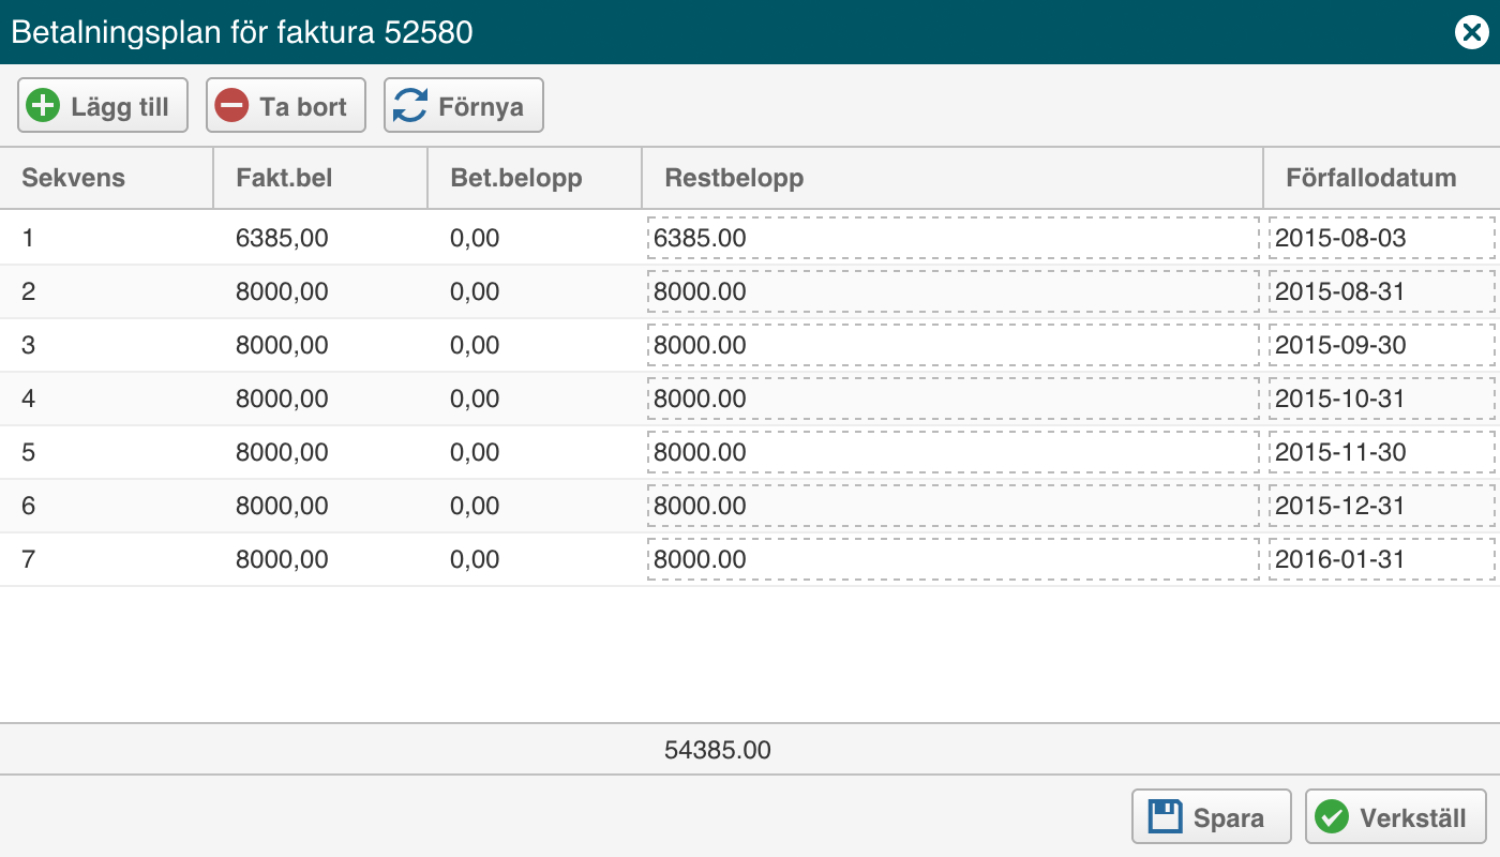Image resolution: width=1500 pixels, height=857 pixels.
Task: Select Sekvens cell 1
Action: click(106, 238)
